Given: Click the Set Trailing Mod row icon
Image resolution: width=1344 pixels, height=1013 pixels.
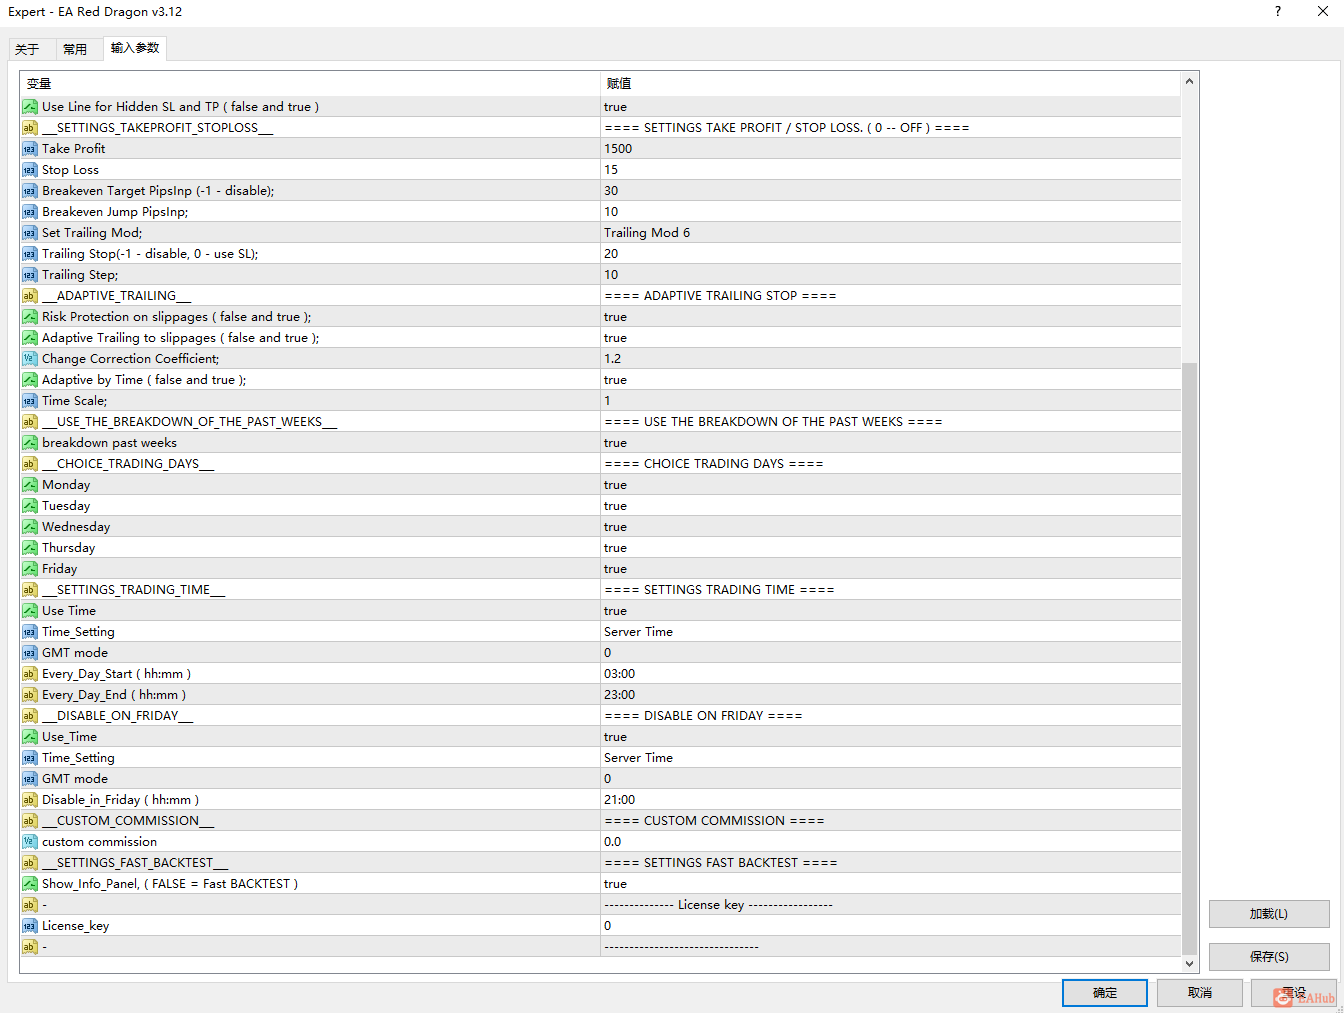Looking at the screenshot, I should tap(30, 233).
